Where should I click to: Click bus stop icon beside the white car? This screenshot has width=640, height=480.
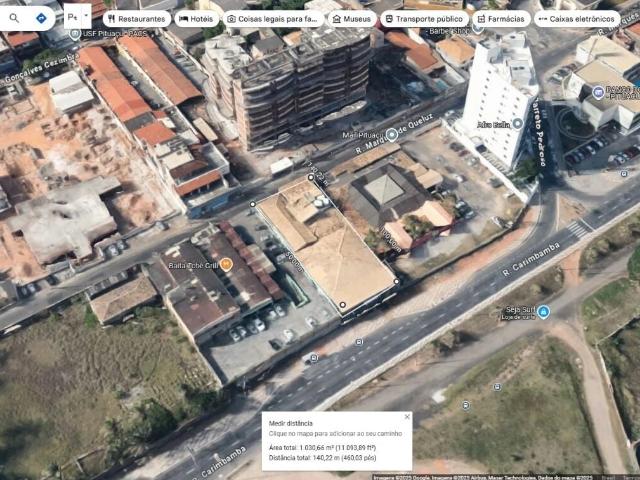point(314,358)
